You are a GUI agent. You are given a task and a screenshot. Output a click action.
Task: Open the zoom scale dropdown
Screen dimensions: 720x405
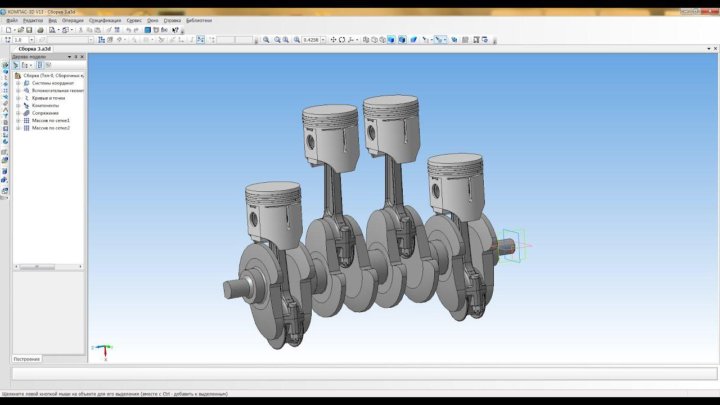point(322,40)
